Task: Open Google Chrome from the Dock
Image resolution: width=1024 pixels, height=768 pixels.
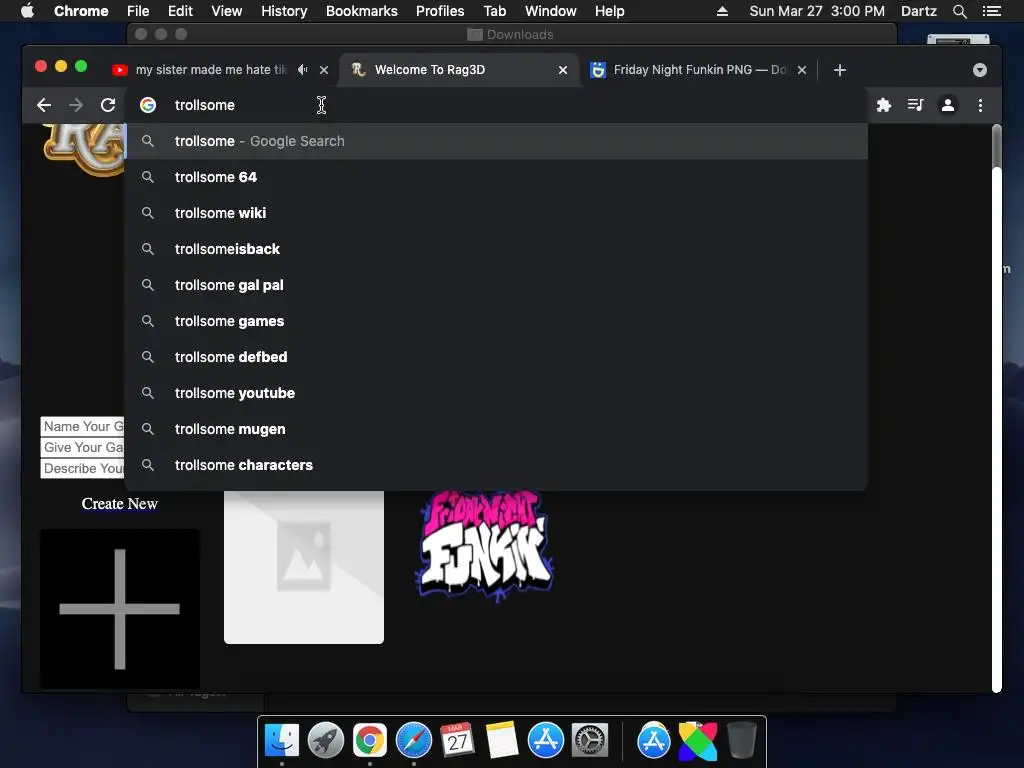Action: tap(370, 741)
